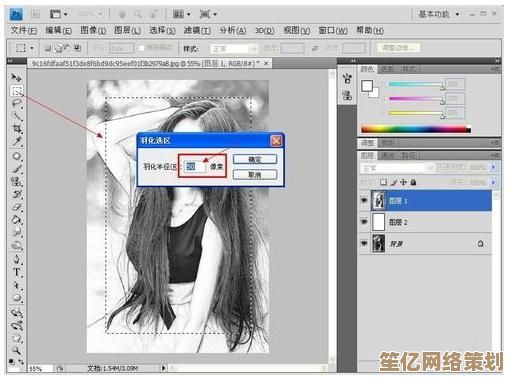Image resolution: width=510 pixels, height=380 pixels.
Task: Open the 文件 menu
Action: click(24, 30)
